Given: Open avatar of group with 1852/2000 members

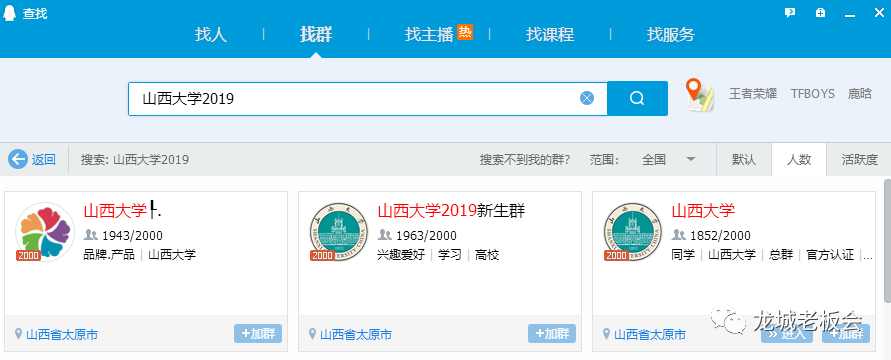Looking at the screenshot, I should point(633,232).
